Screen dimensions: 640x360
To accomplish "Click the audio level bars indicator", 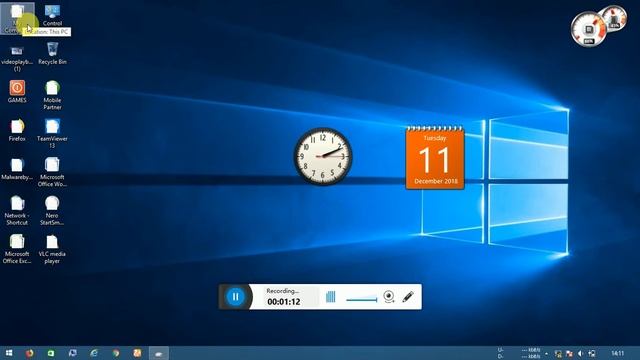I will point(331,297).
